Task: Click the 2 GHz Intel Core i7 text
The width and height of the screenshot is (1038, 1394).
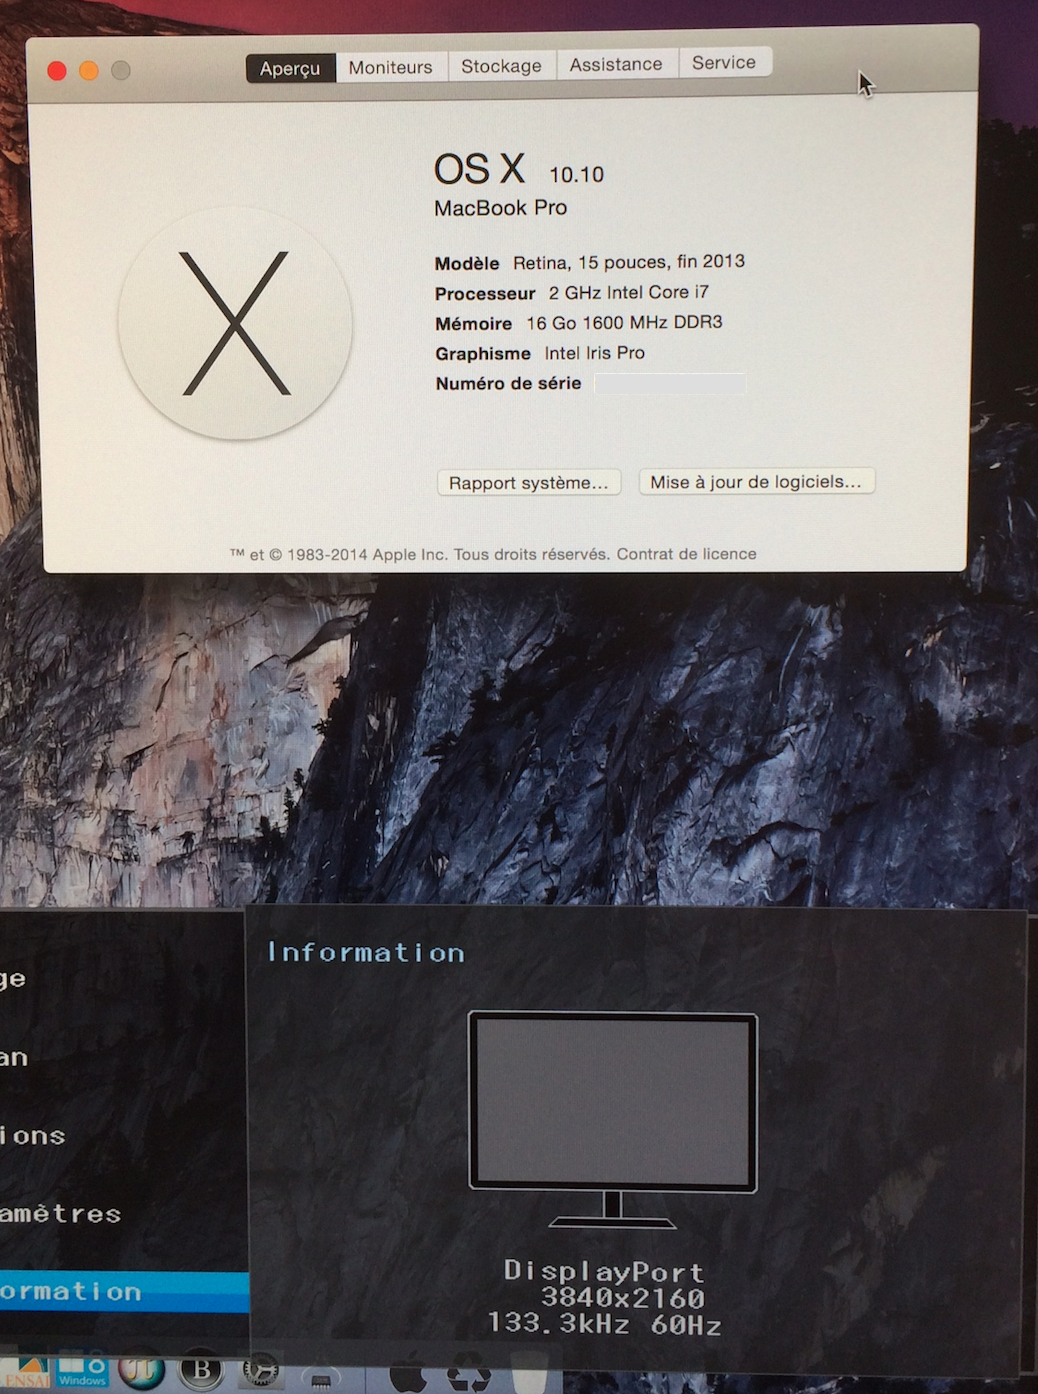Action: click(x=628, y=292)
